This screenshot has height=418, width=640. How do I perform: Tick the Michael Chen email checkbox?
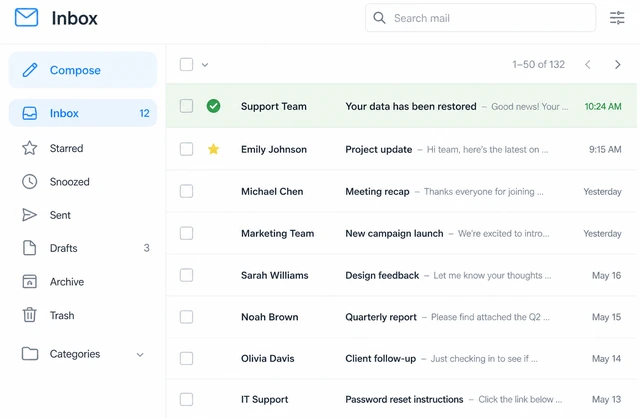[187, 191]
